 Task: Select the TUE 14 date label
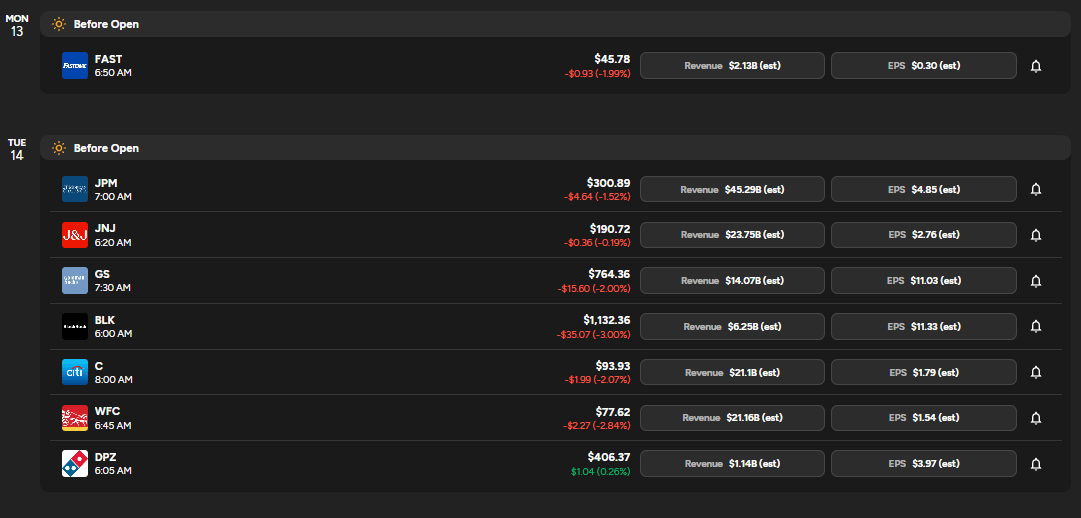[x=17, y=149]
